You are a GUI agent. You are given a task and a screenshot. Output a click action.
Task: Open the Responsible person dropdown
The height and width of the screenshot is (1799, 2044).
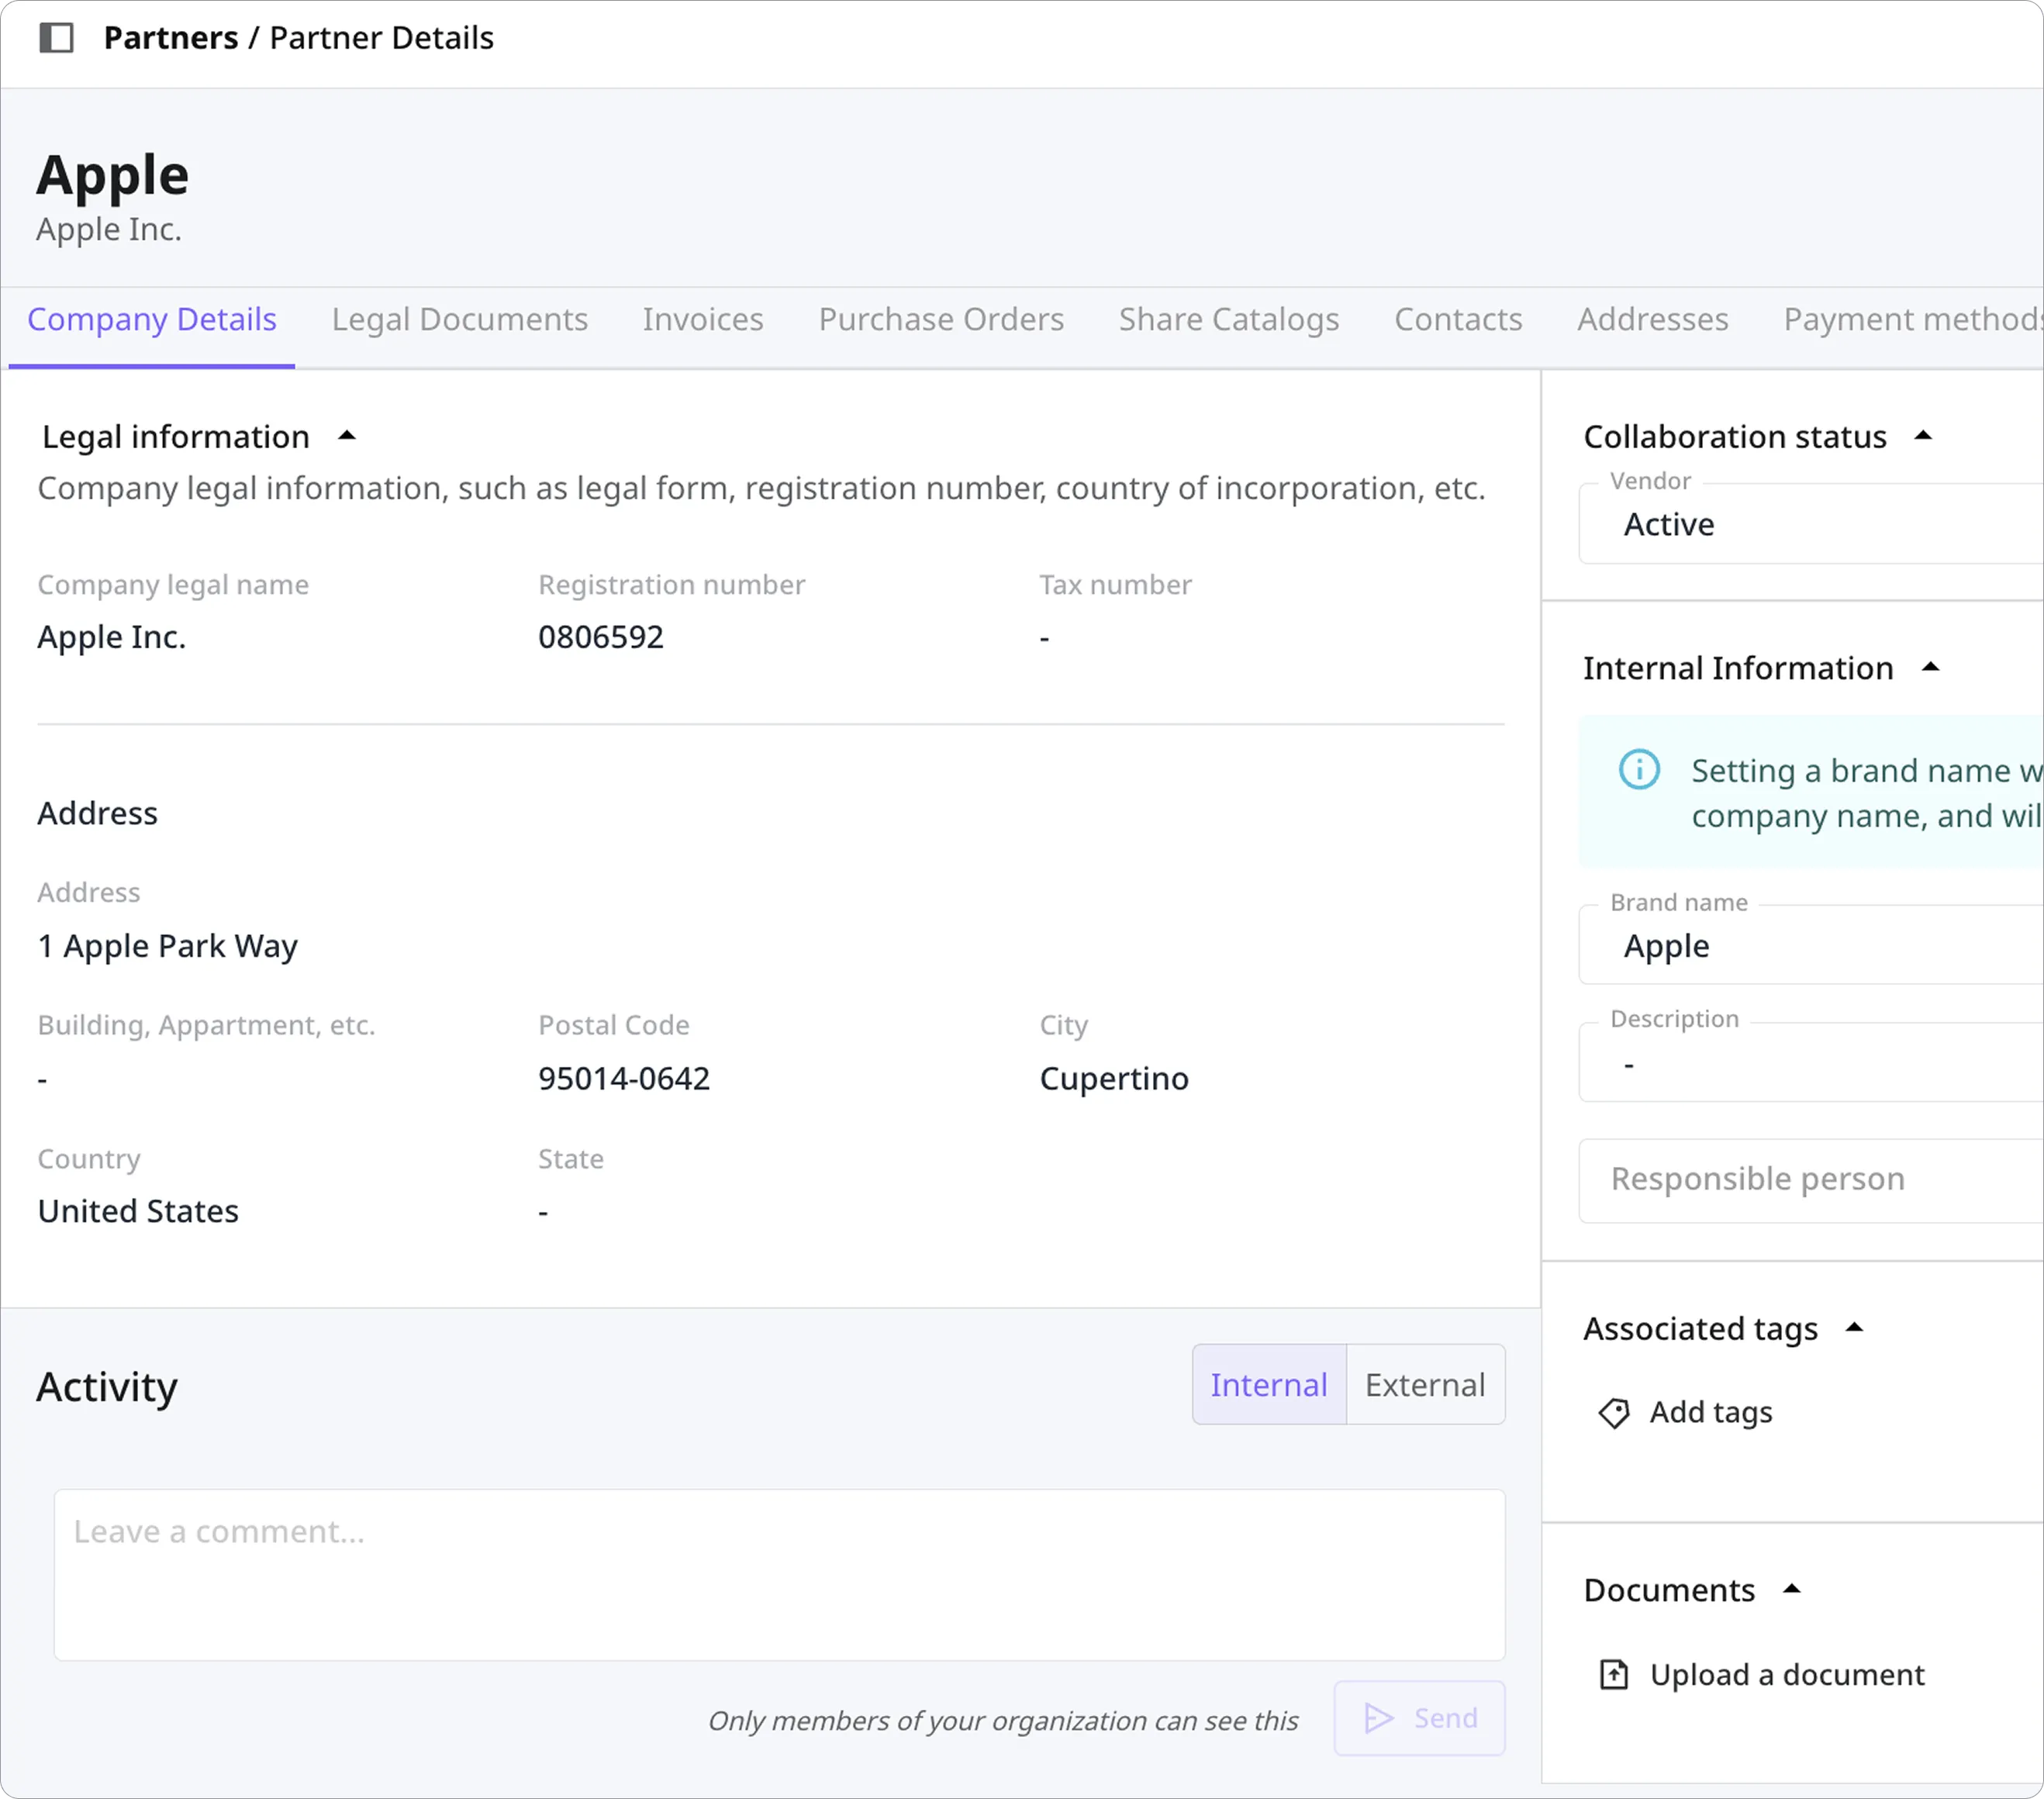pyautogui.click(x=1811, y=1180)
